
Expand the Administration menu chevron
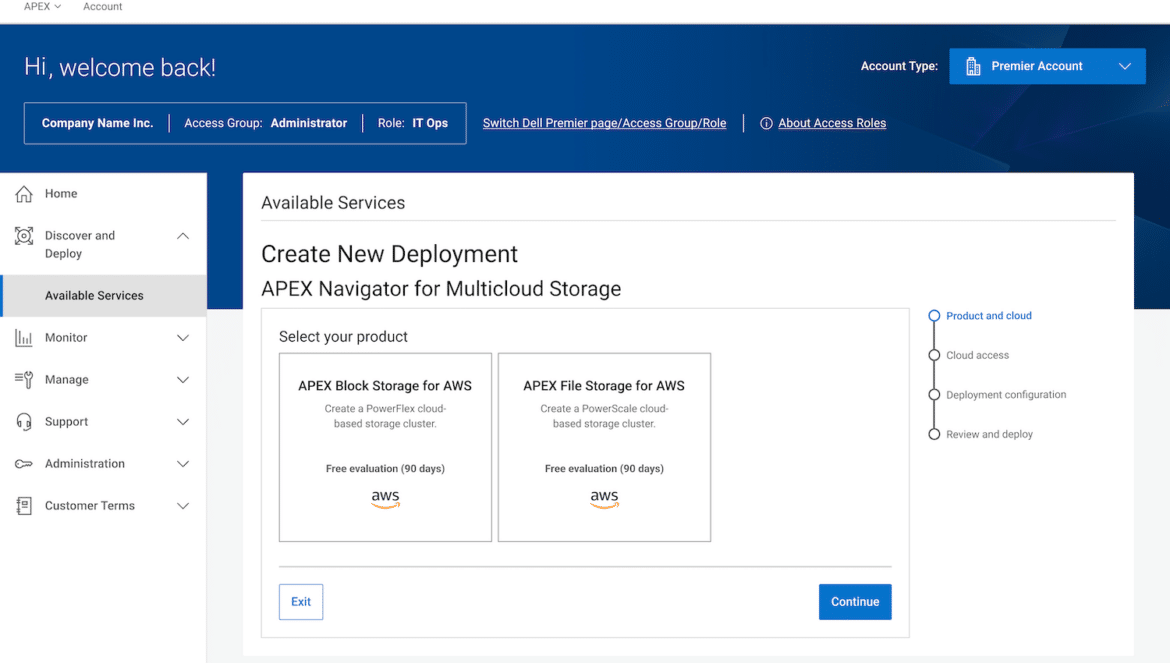(x=183, y=464)
